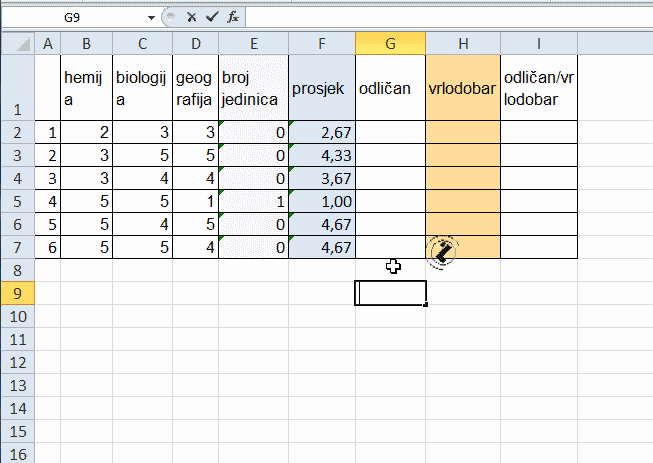653x463 pixels.
Task: Select cell containing average 4,33
Action: (322, 155)
